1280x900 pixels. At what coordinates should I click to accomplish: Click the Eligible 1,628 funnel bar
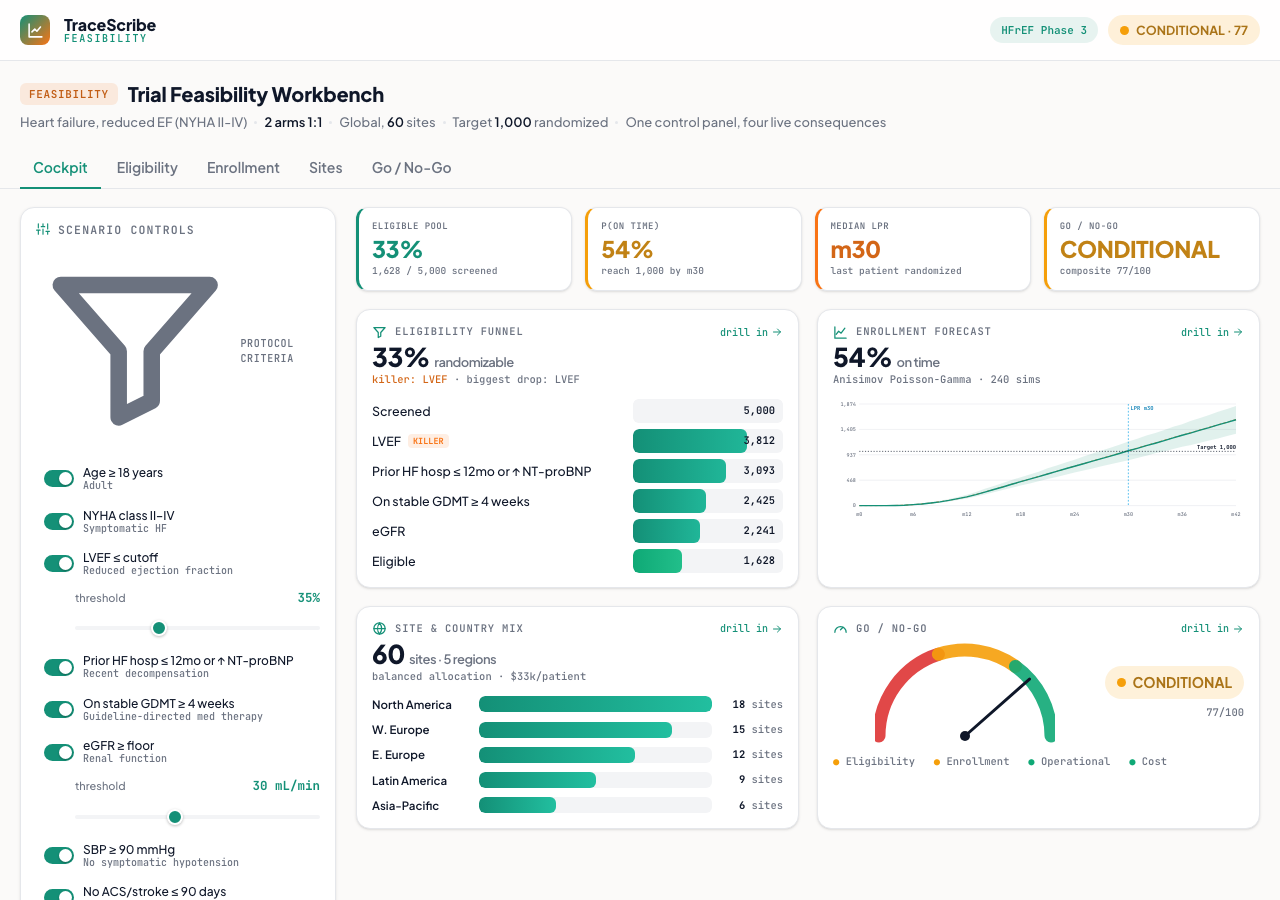coord(657,561)
